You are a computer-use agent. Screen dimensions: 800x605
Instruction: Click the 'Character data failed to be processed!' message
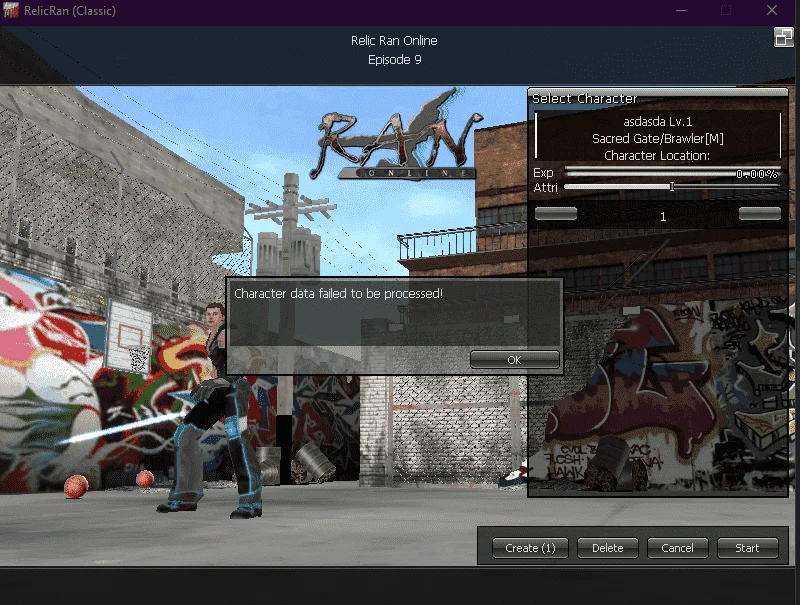(x=338, y=293)
